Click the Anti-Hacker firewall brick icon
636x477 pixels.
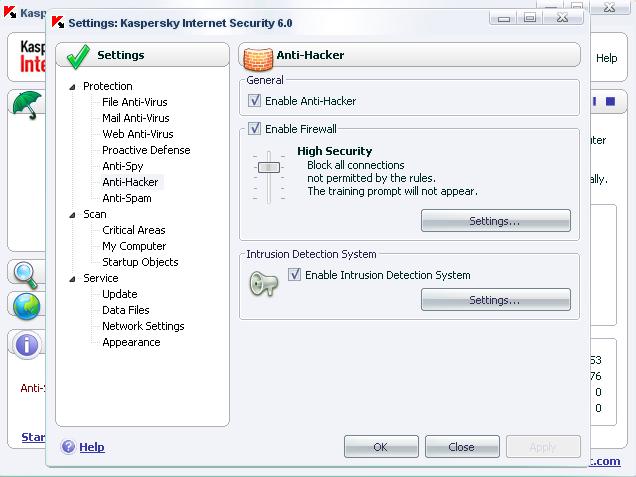[258, 59]
